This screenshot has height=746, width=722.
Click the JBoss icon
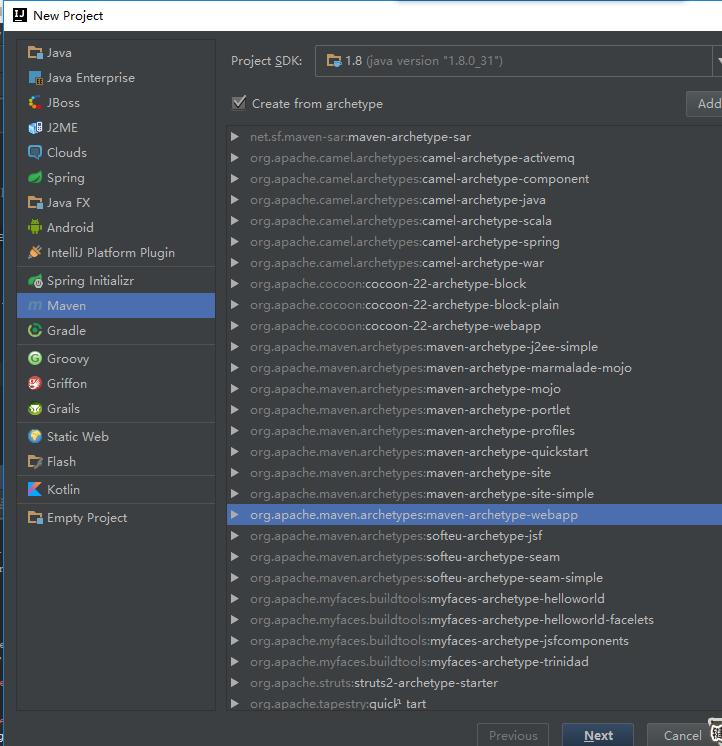click(x=35, y=103)
